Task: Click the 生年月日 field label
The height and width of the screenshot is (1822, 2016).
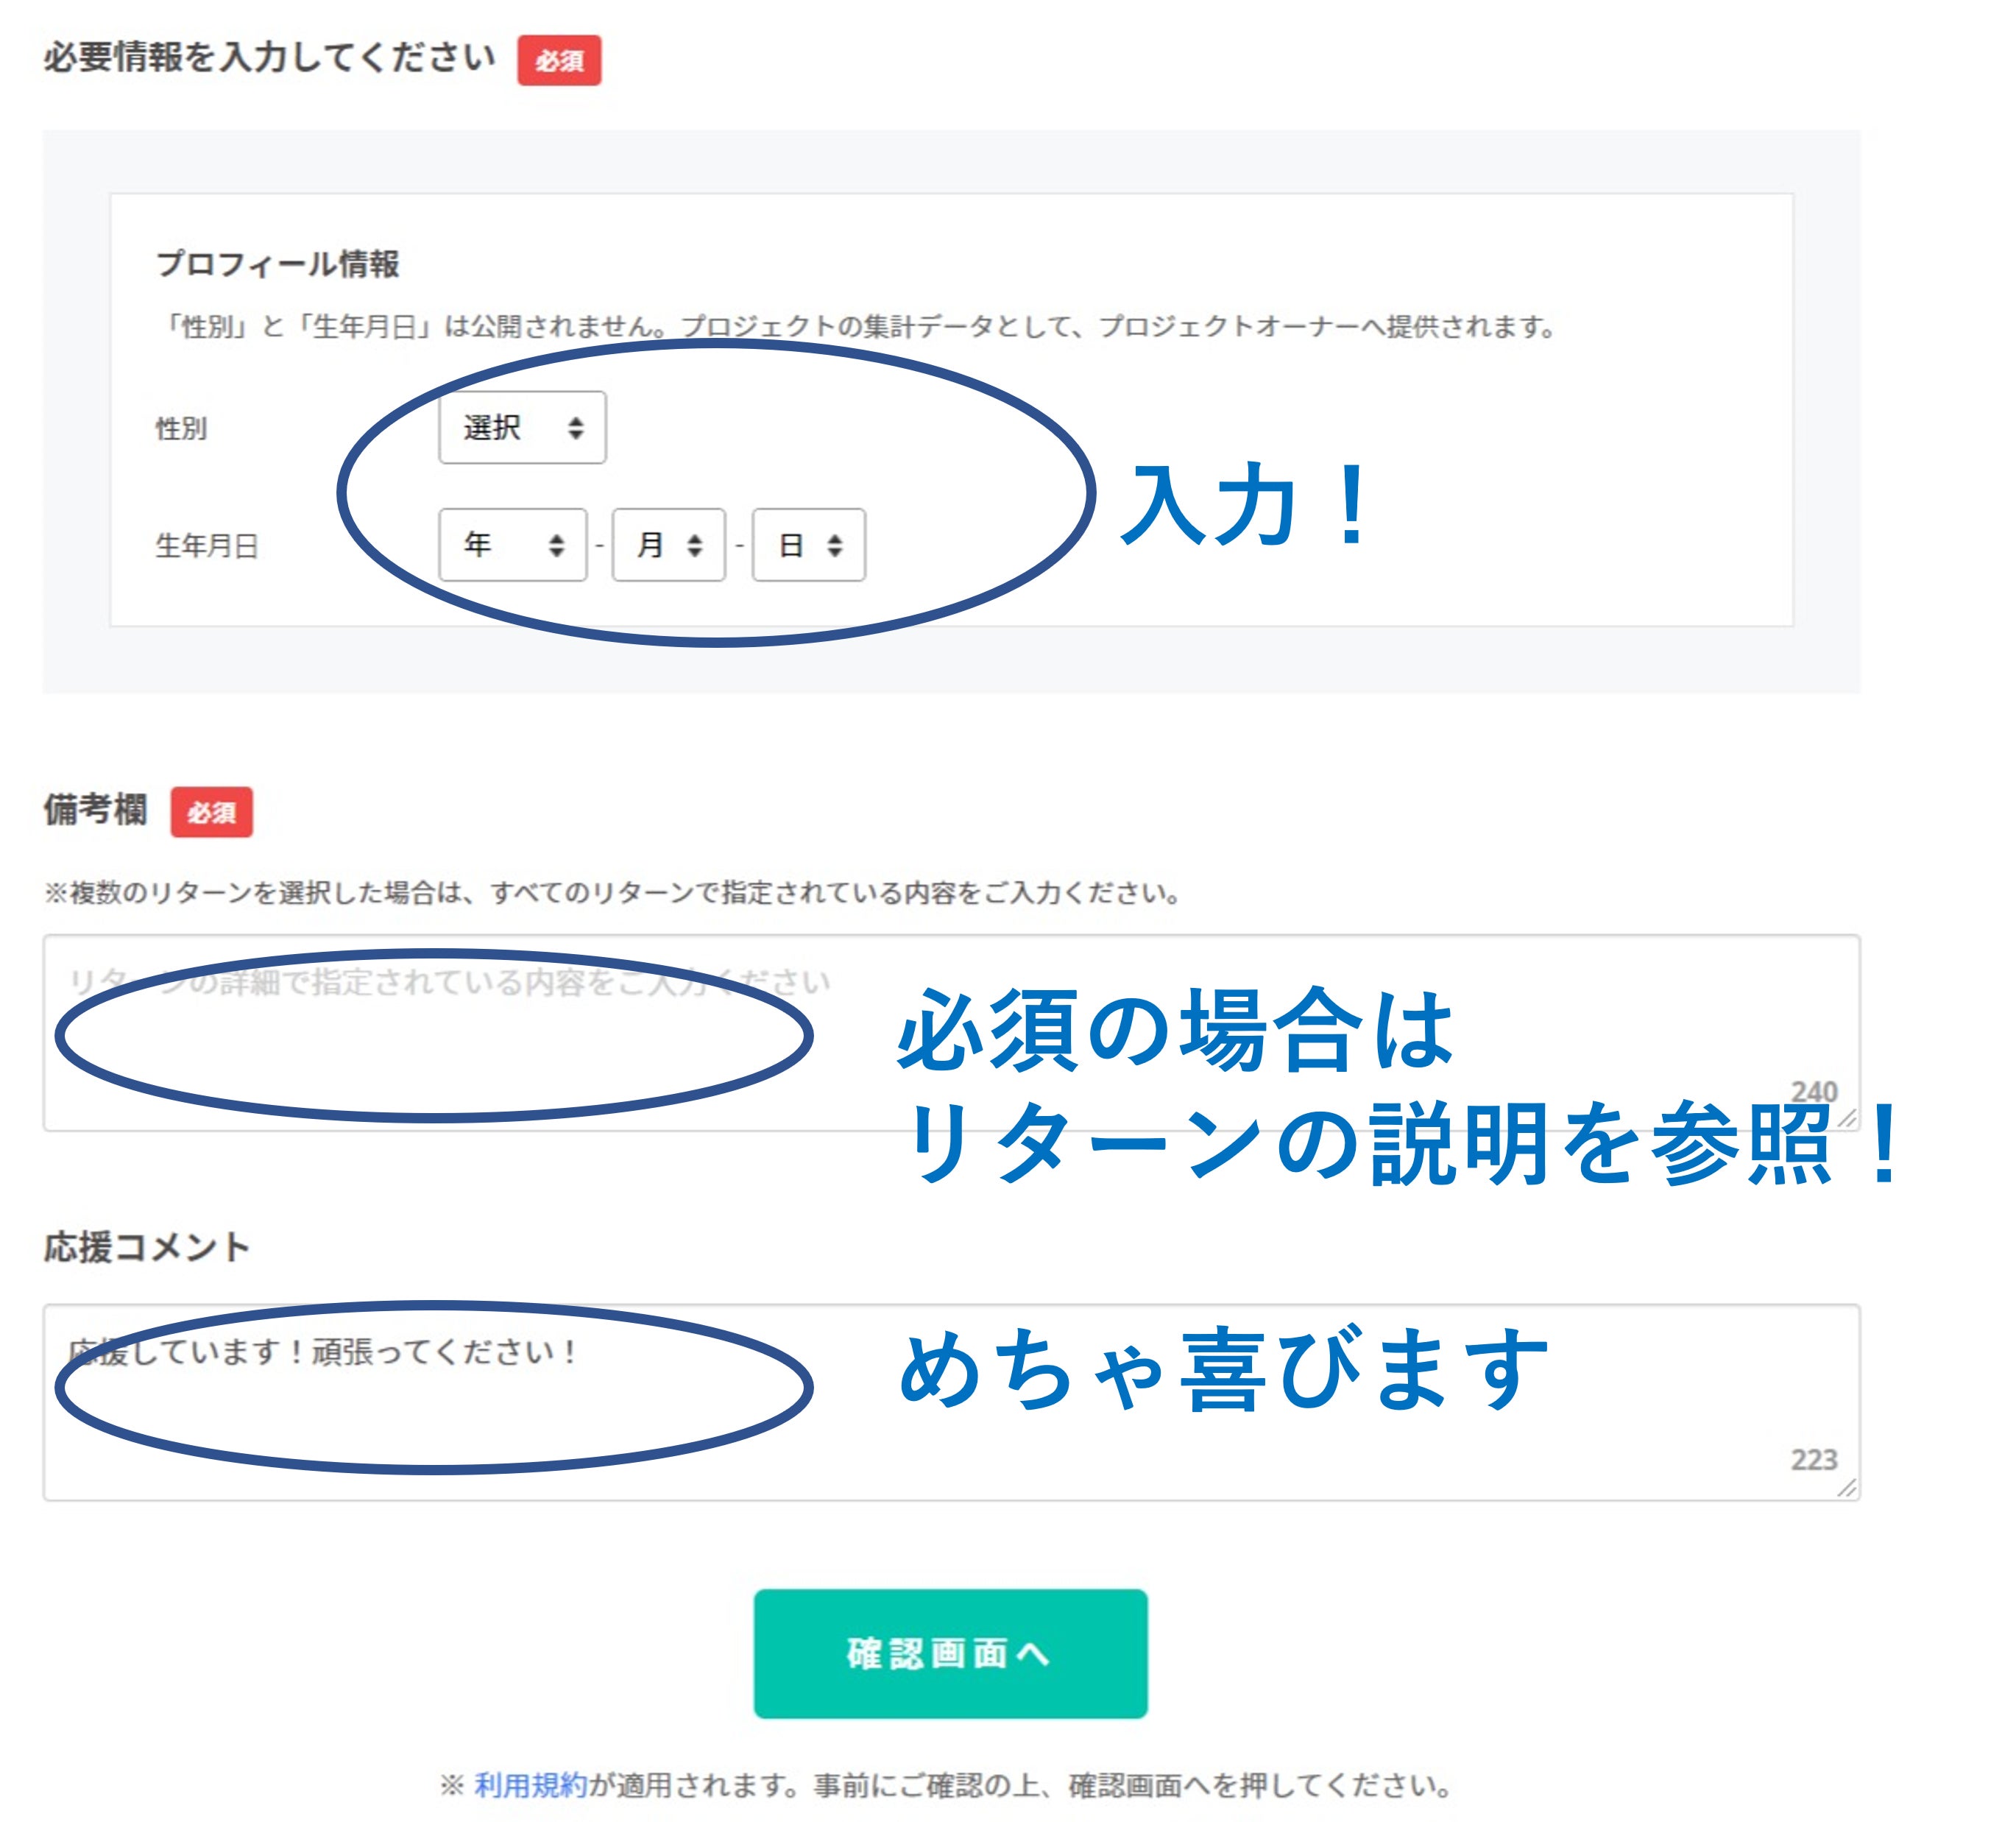Action: [207, 546]
